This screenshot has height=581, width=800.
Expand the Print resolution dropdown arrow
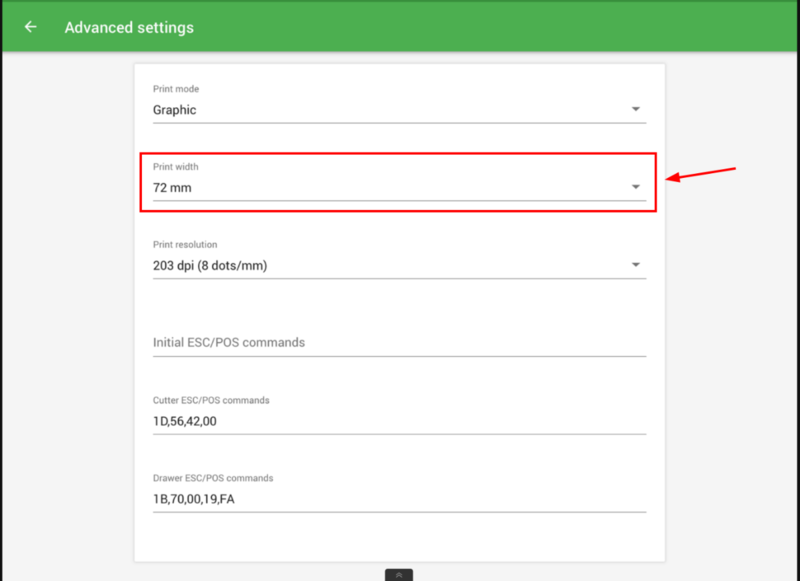click(x=636, y=265)
